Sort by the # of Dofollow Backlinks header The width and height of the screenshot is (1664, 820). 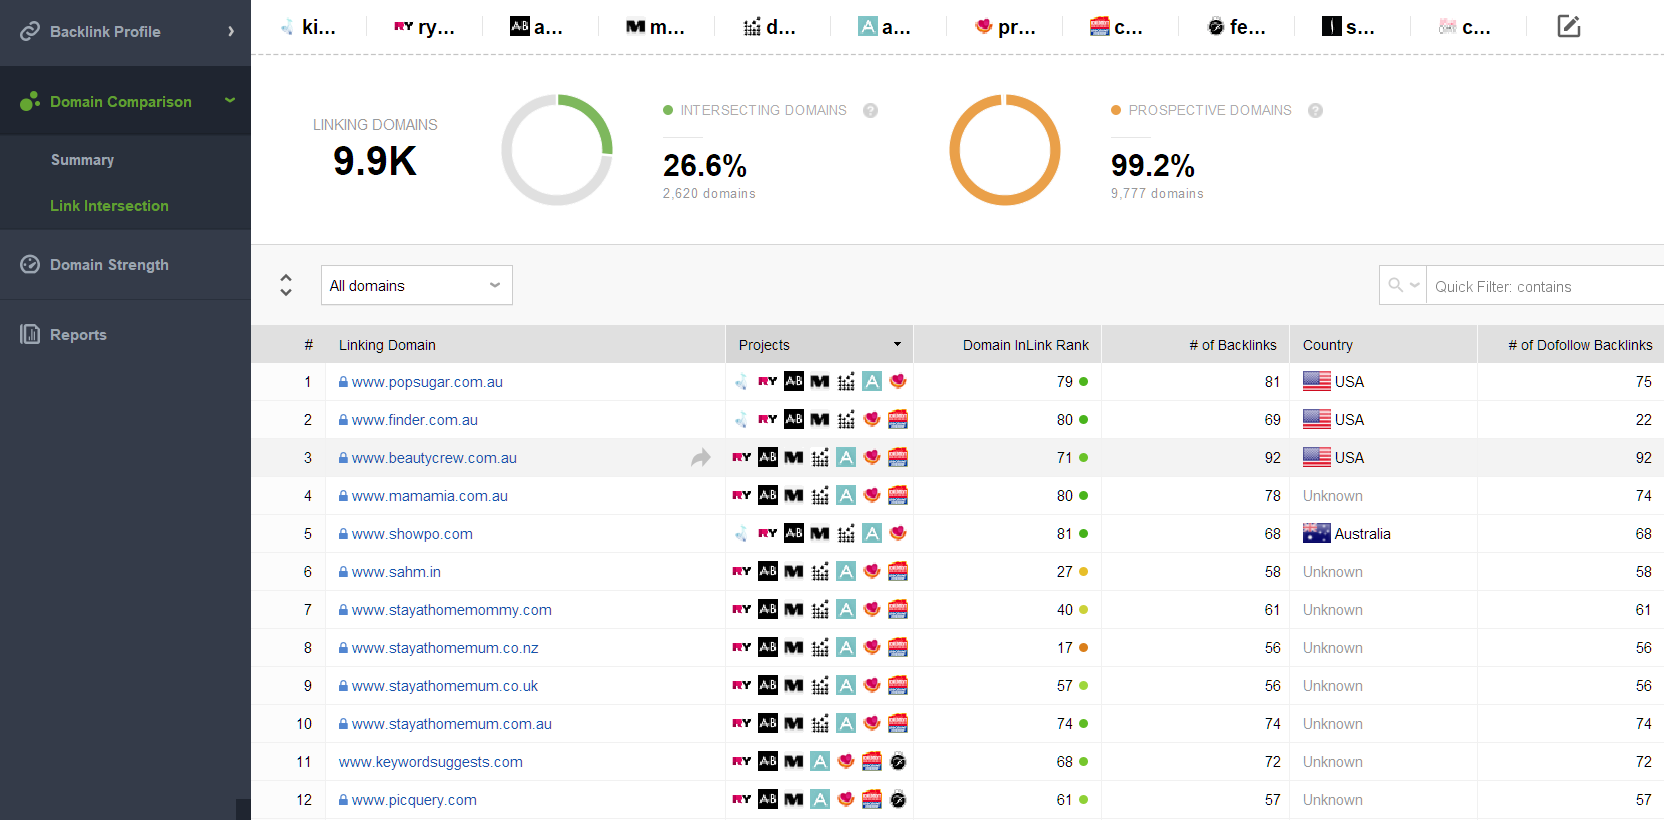tap(1580, 345)
